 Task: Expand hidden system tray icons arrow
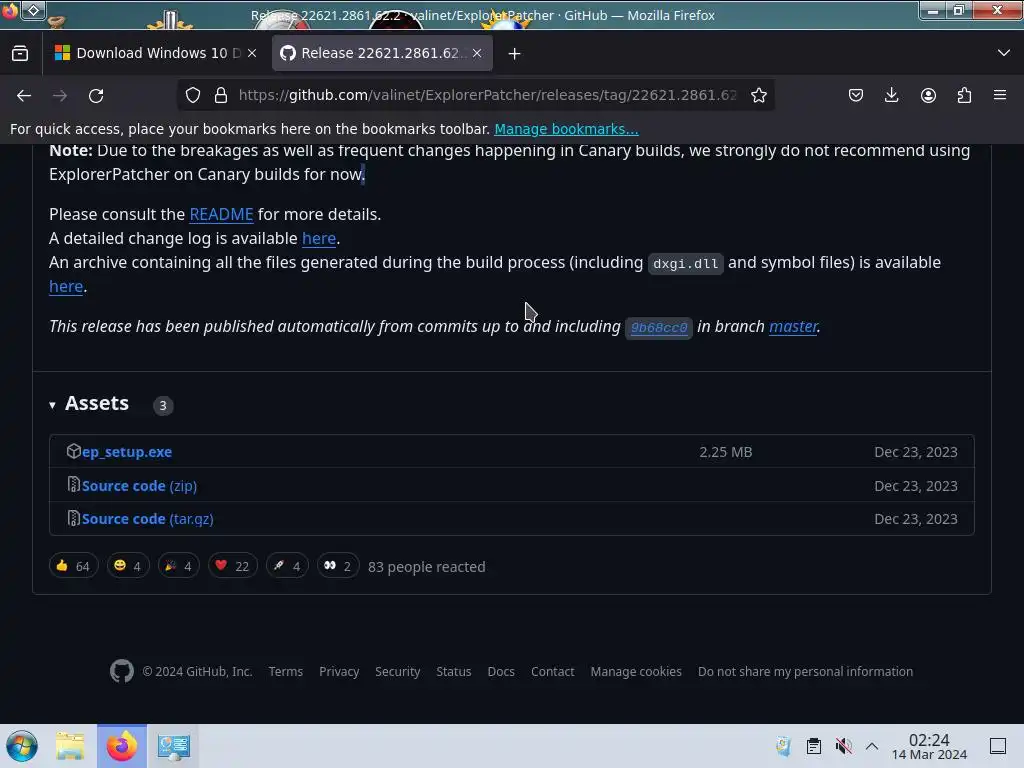click(872, 746)
